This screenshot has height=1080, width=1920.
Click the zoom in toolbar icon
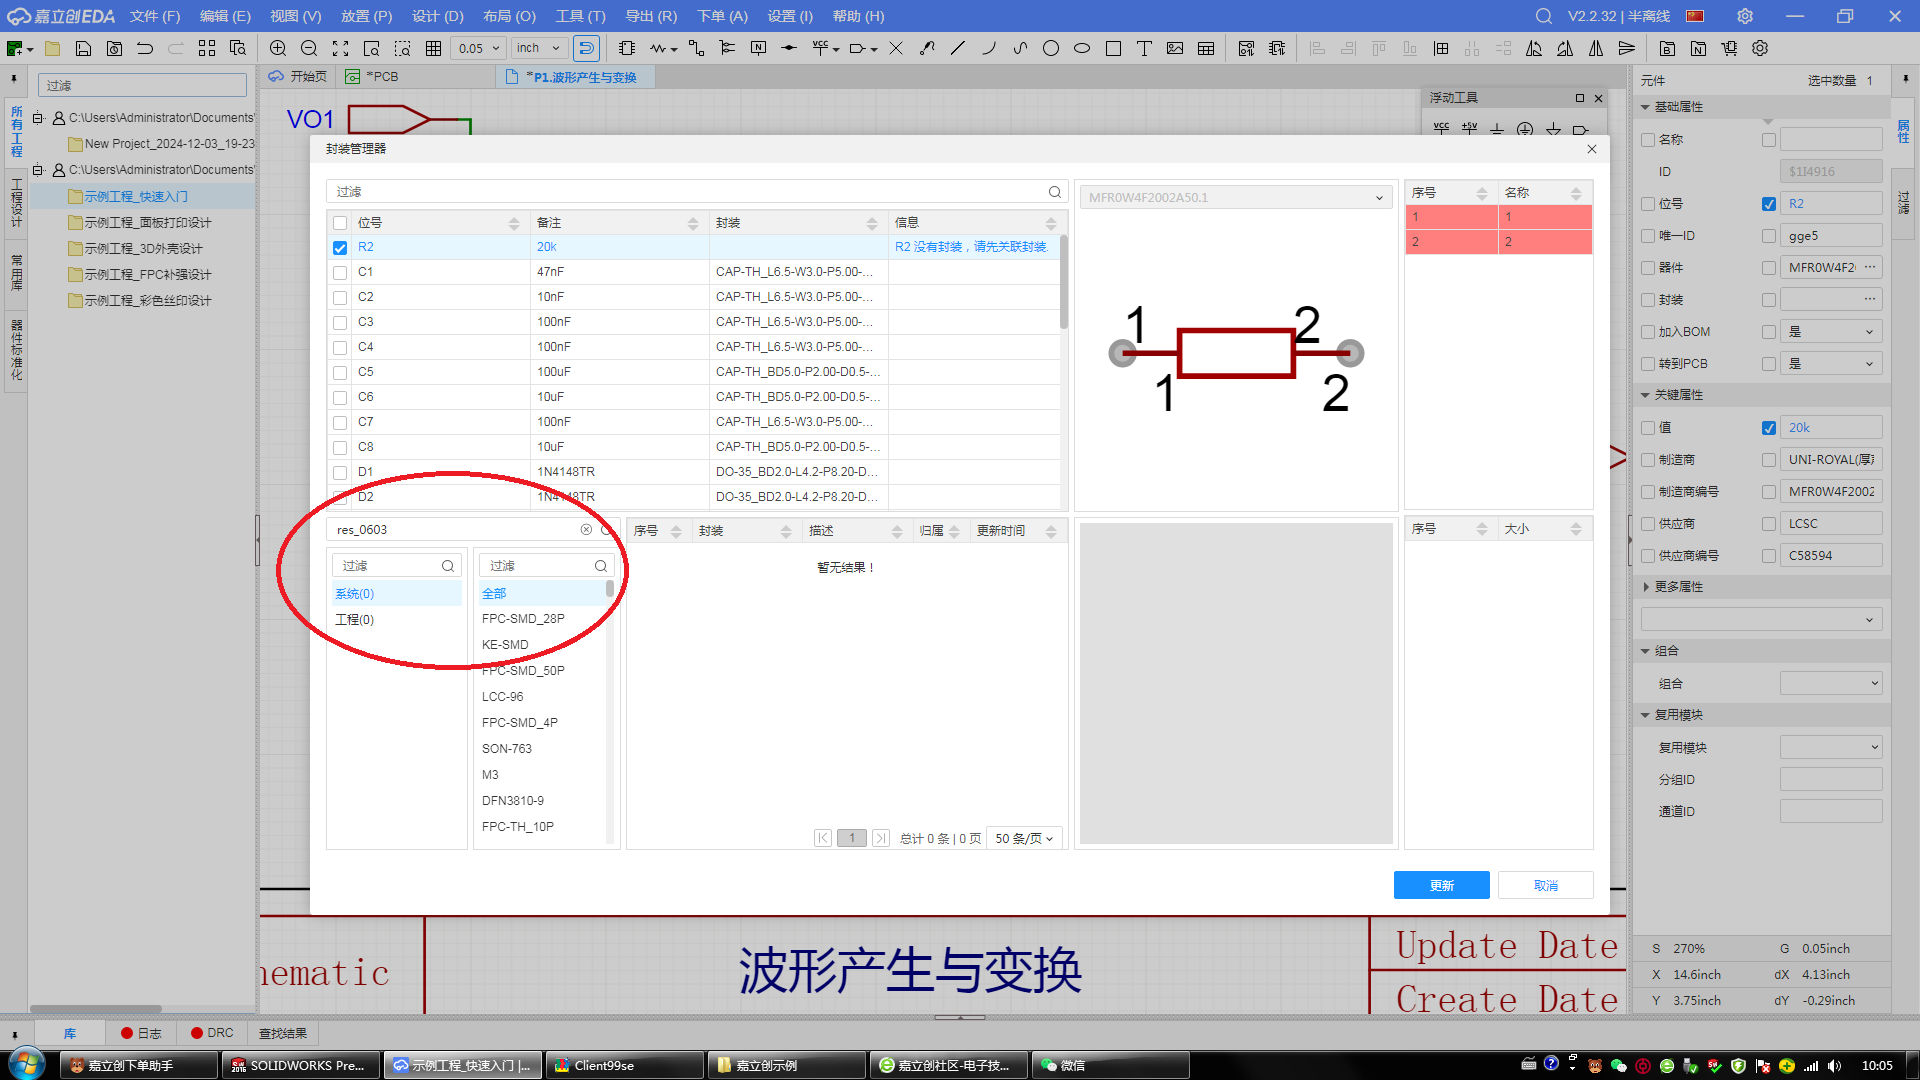pyautogui.click(x=278, y=48)
